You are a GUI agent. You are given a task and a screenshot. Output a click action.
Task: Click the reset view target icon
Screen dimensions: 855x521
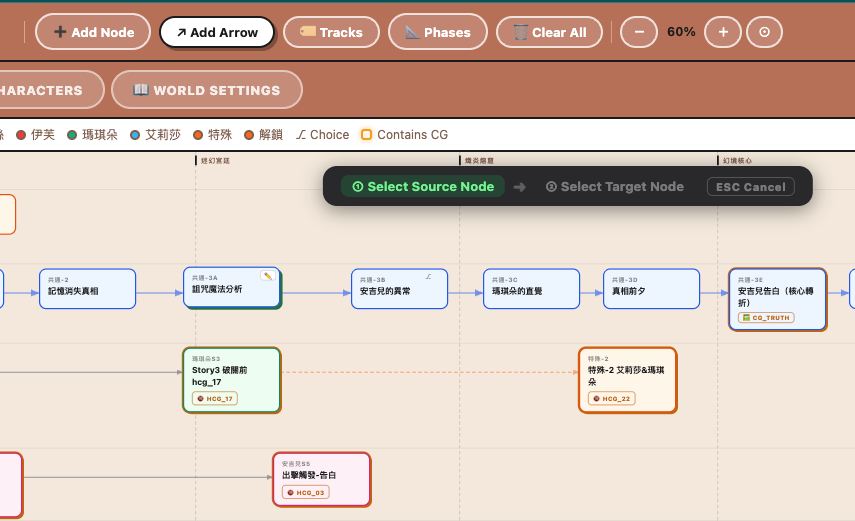point(765,32)
